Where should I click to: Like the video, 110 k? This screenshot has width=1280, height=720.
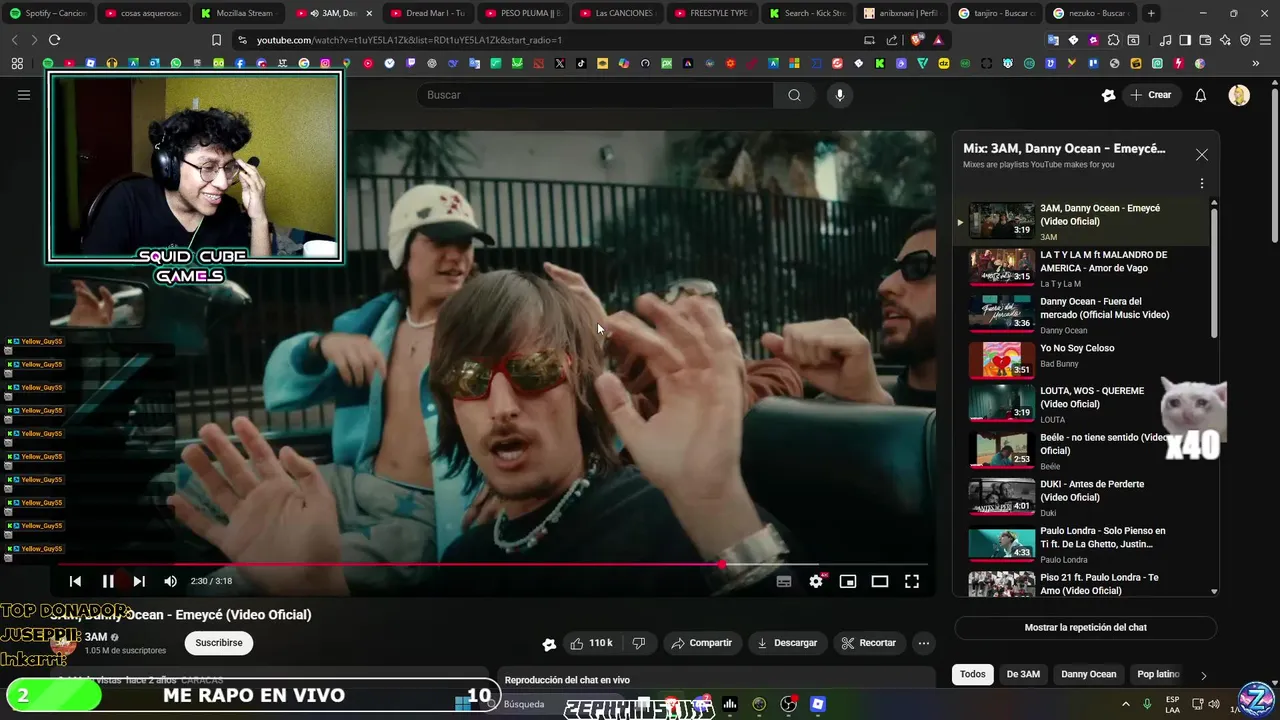(591, 643)
